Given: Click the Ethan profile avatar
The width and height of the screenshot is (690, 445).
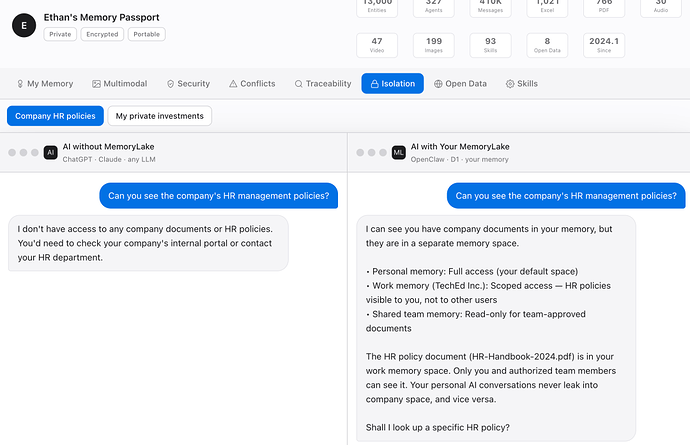Looking at the screenshot, I should [24, 26].
